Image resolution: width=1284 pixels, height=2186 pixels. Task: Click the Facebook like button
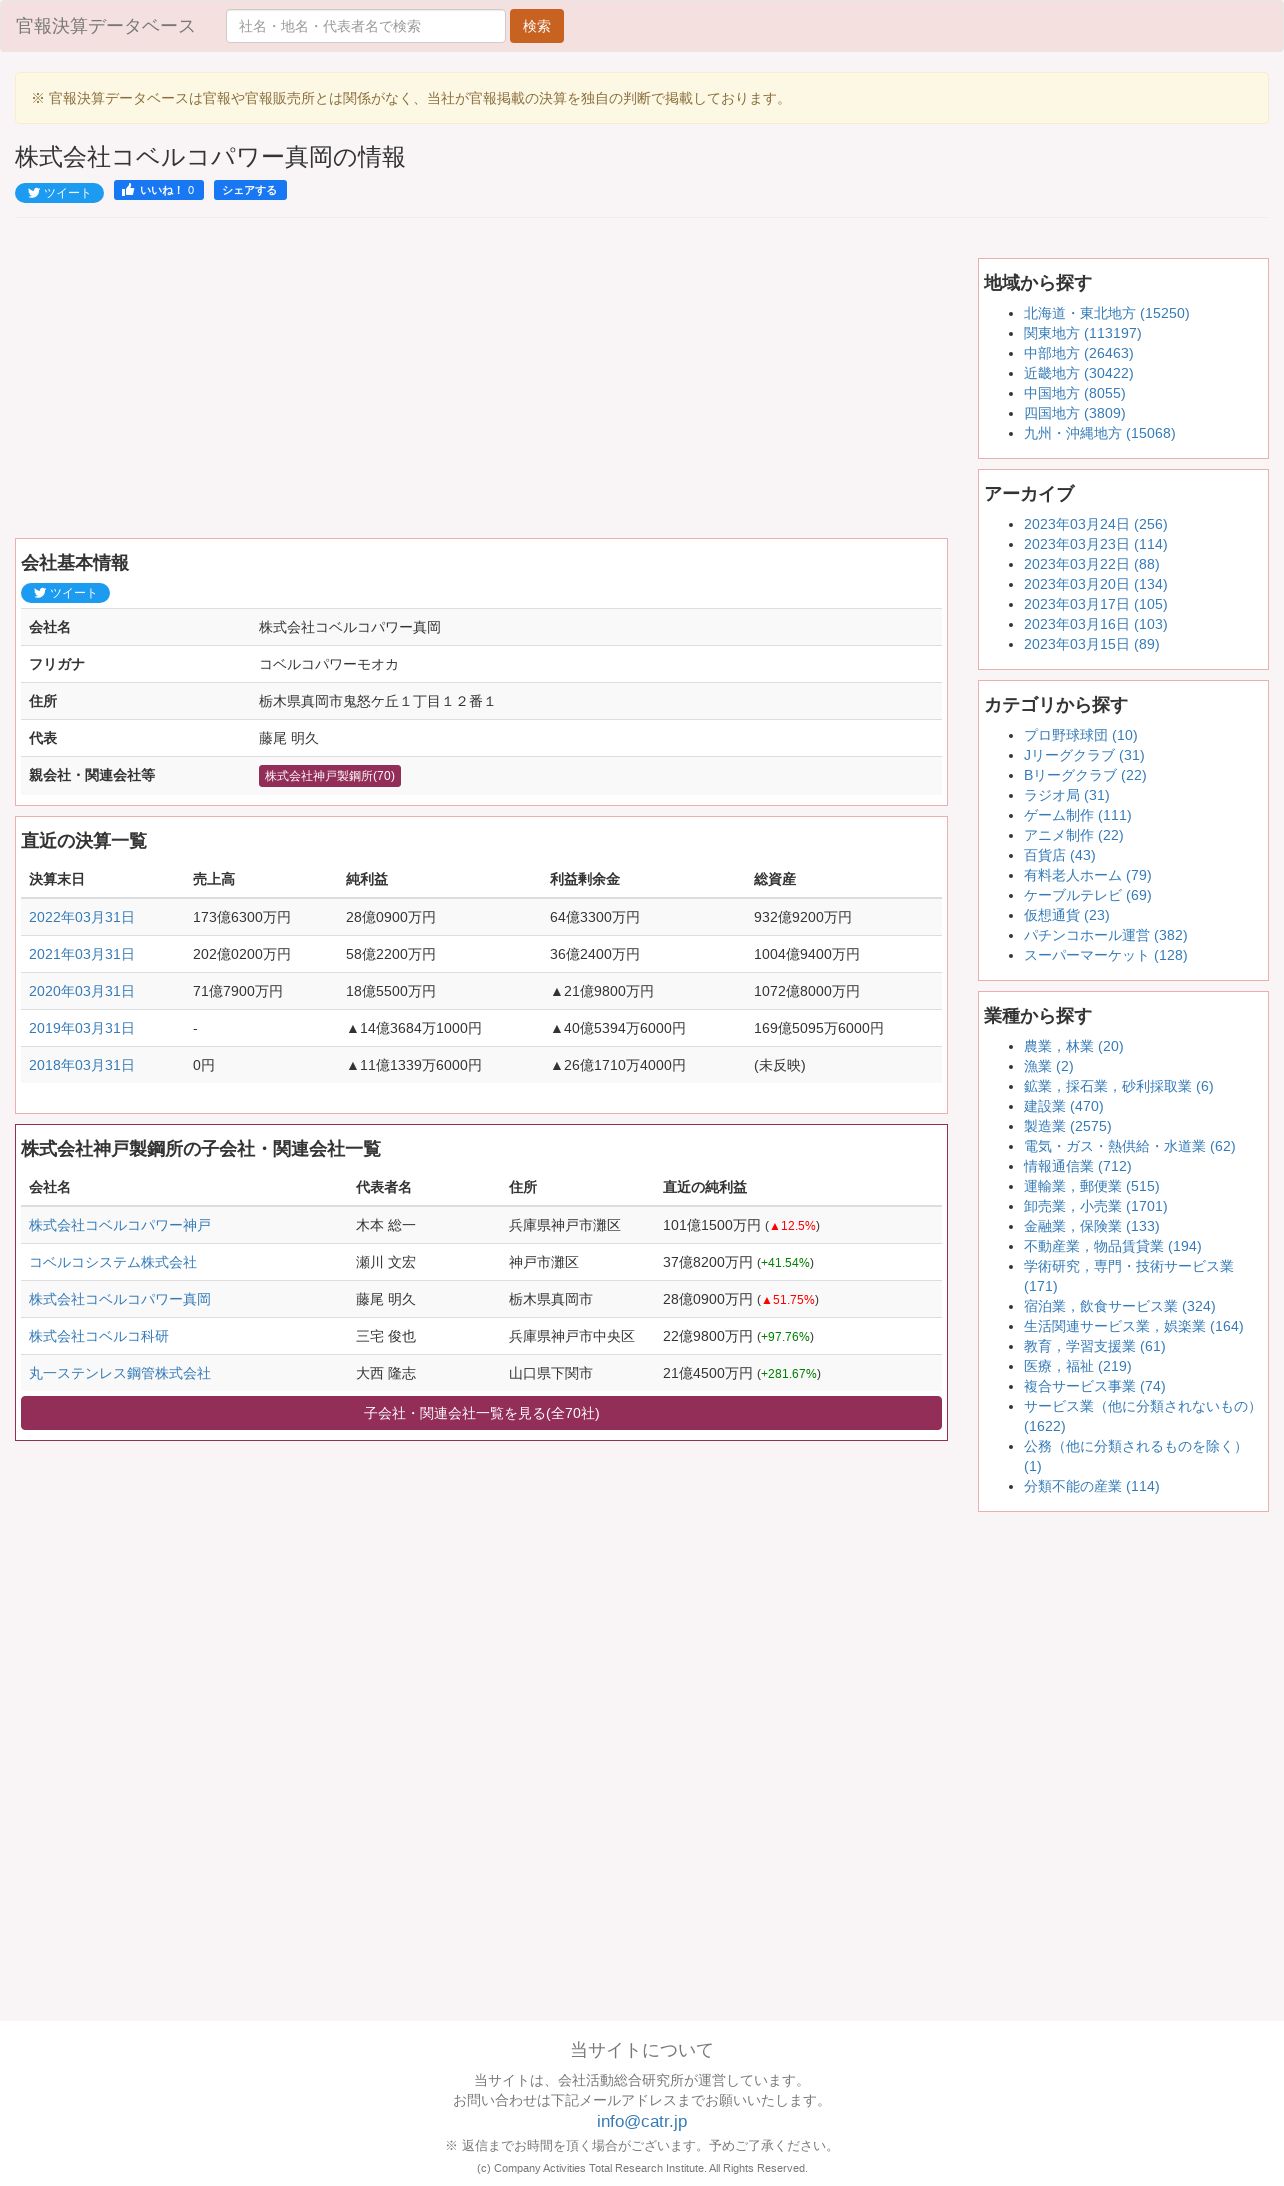[x=159, y=190]
